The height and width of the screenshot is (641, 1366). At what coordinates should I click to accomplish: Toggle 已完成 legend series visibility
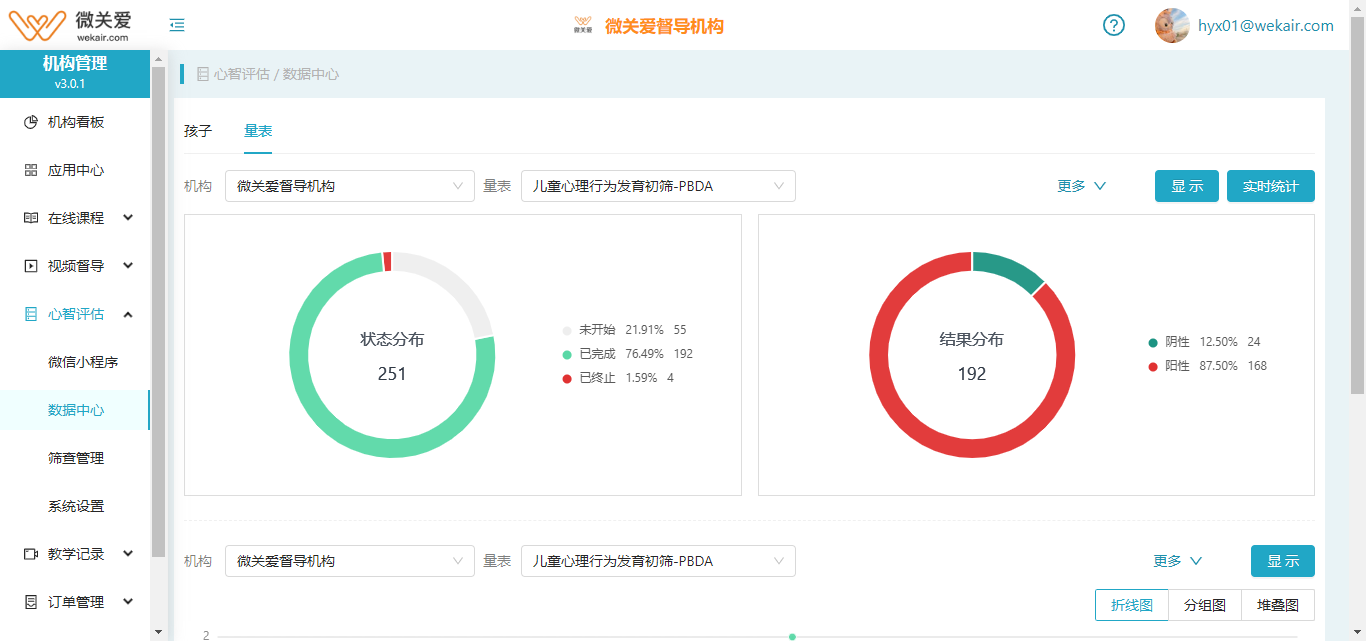click(x=597, y=354)
